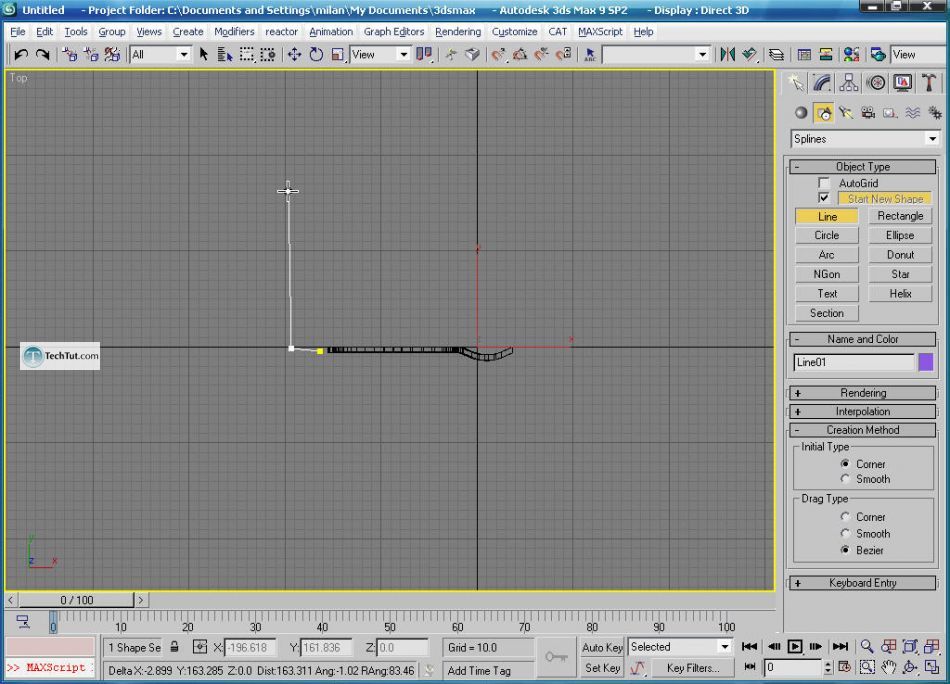Activate Select and Move tool
Viewport: 950px width, 684px height.
(294, 55)
